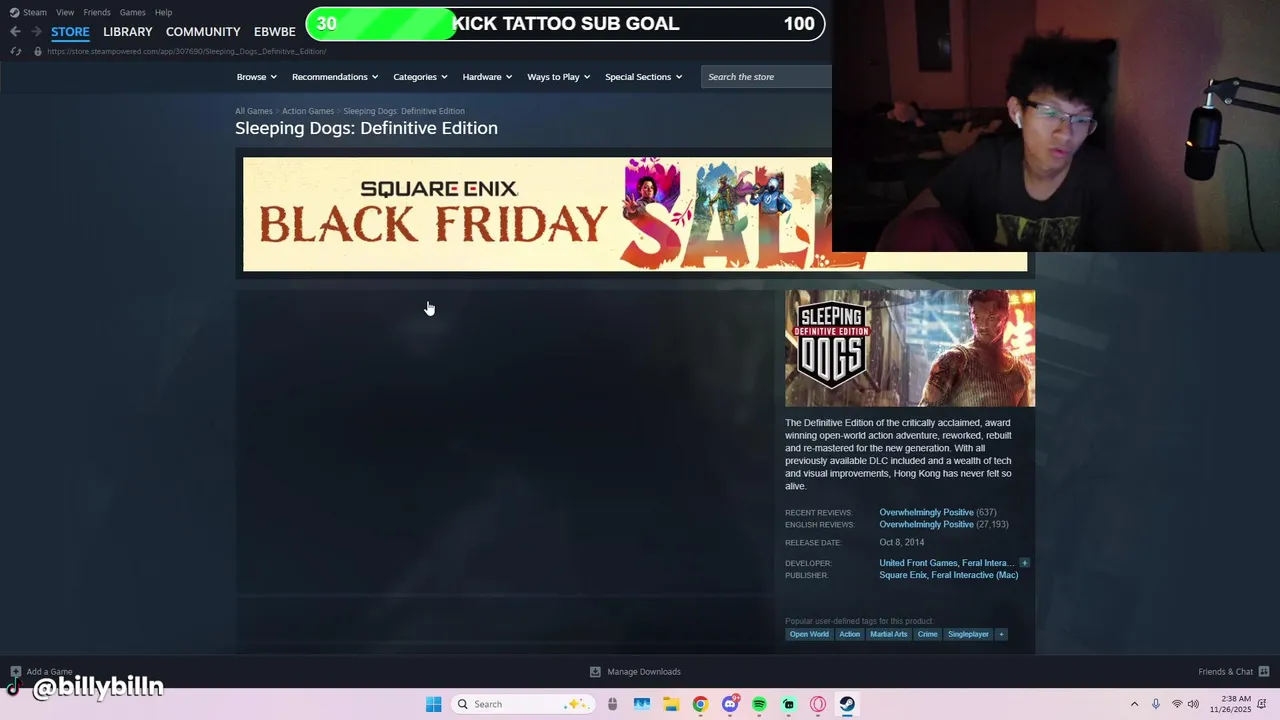The height and width of the screenshot is (720, 1280).
Task: Show hidden system tray icons
Action: tap(1134, 704)
